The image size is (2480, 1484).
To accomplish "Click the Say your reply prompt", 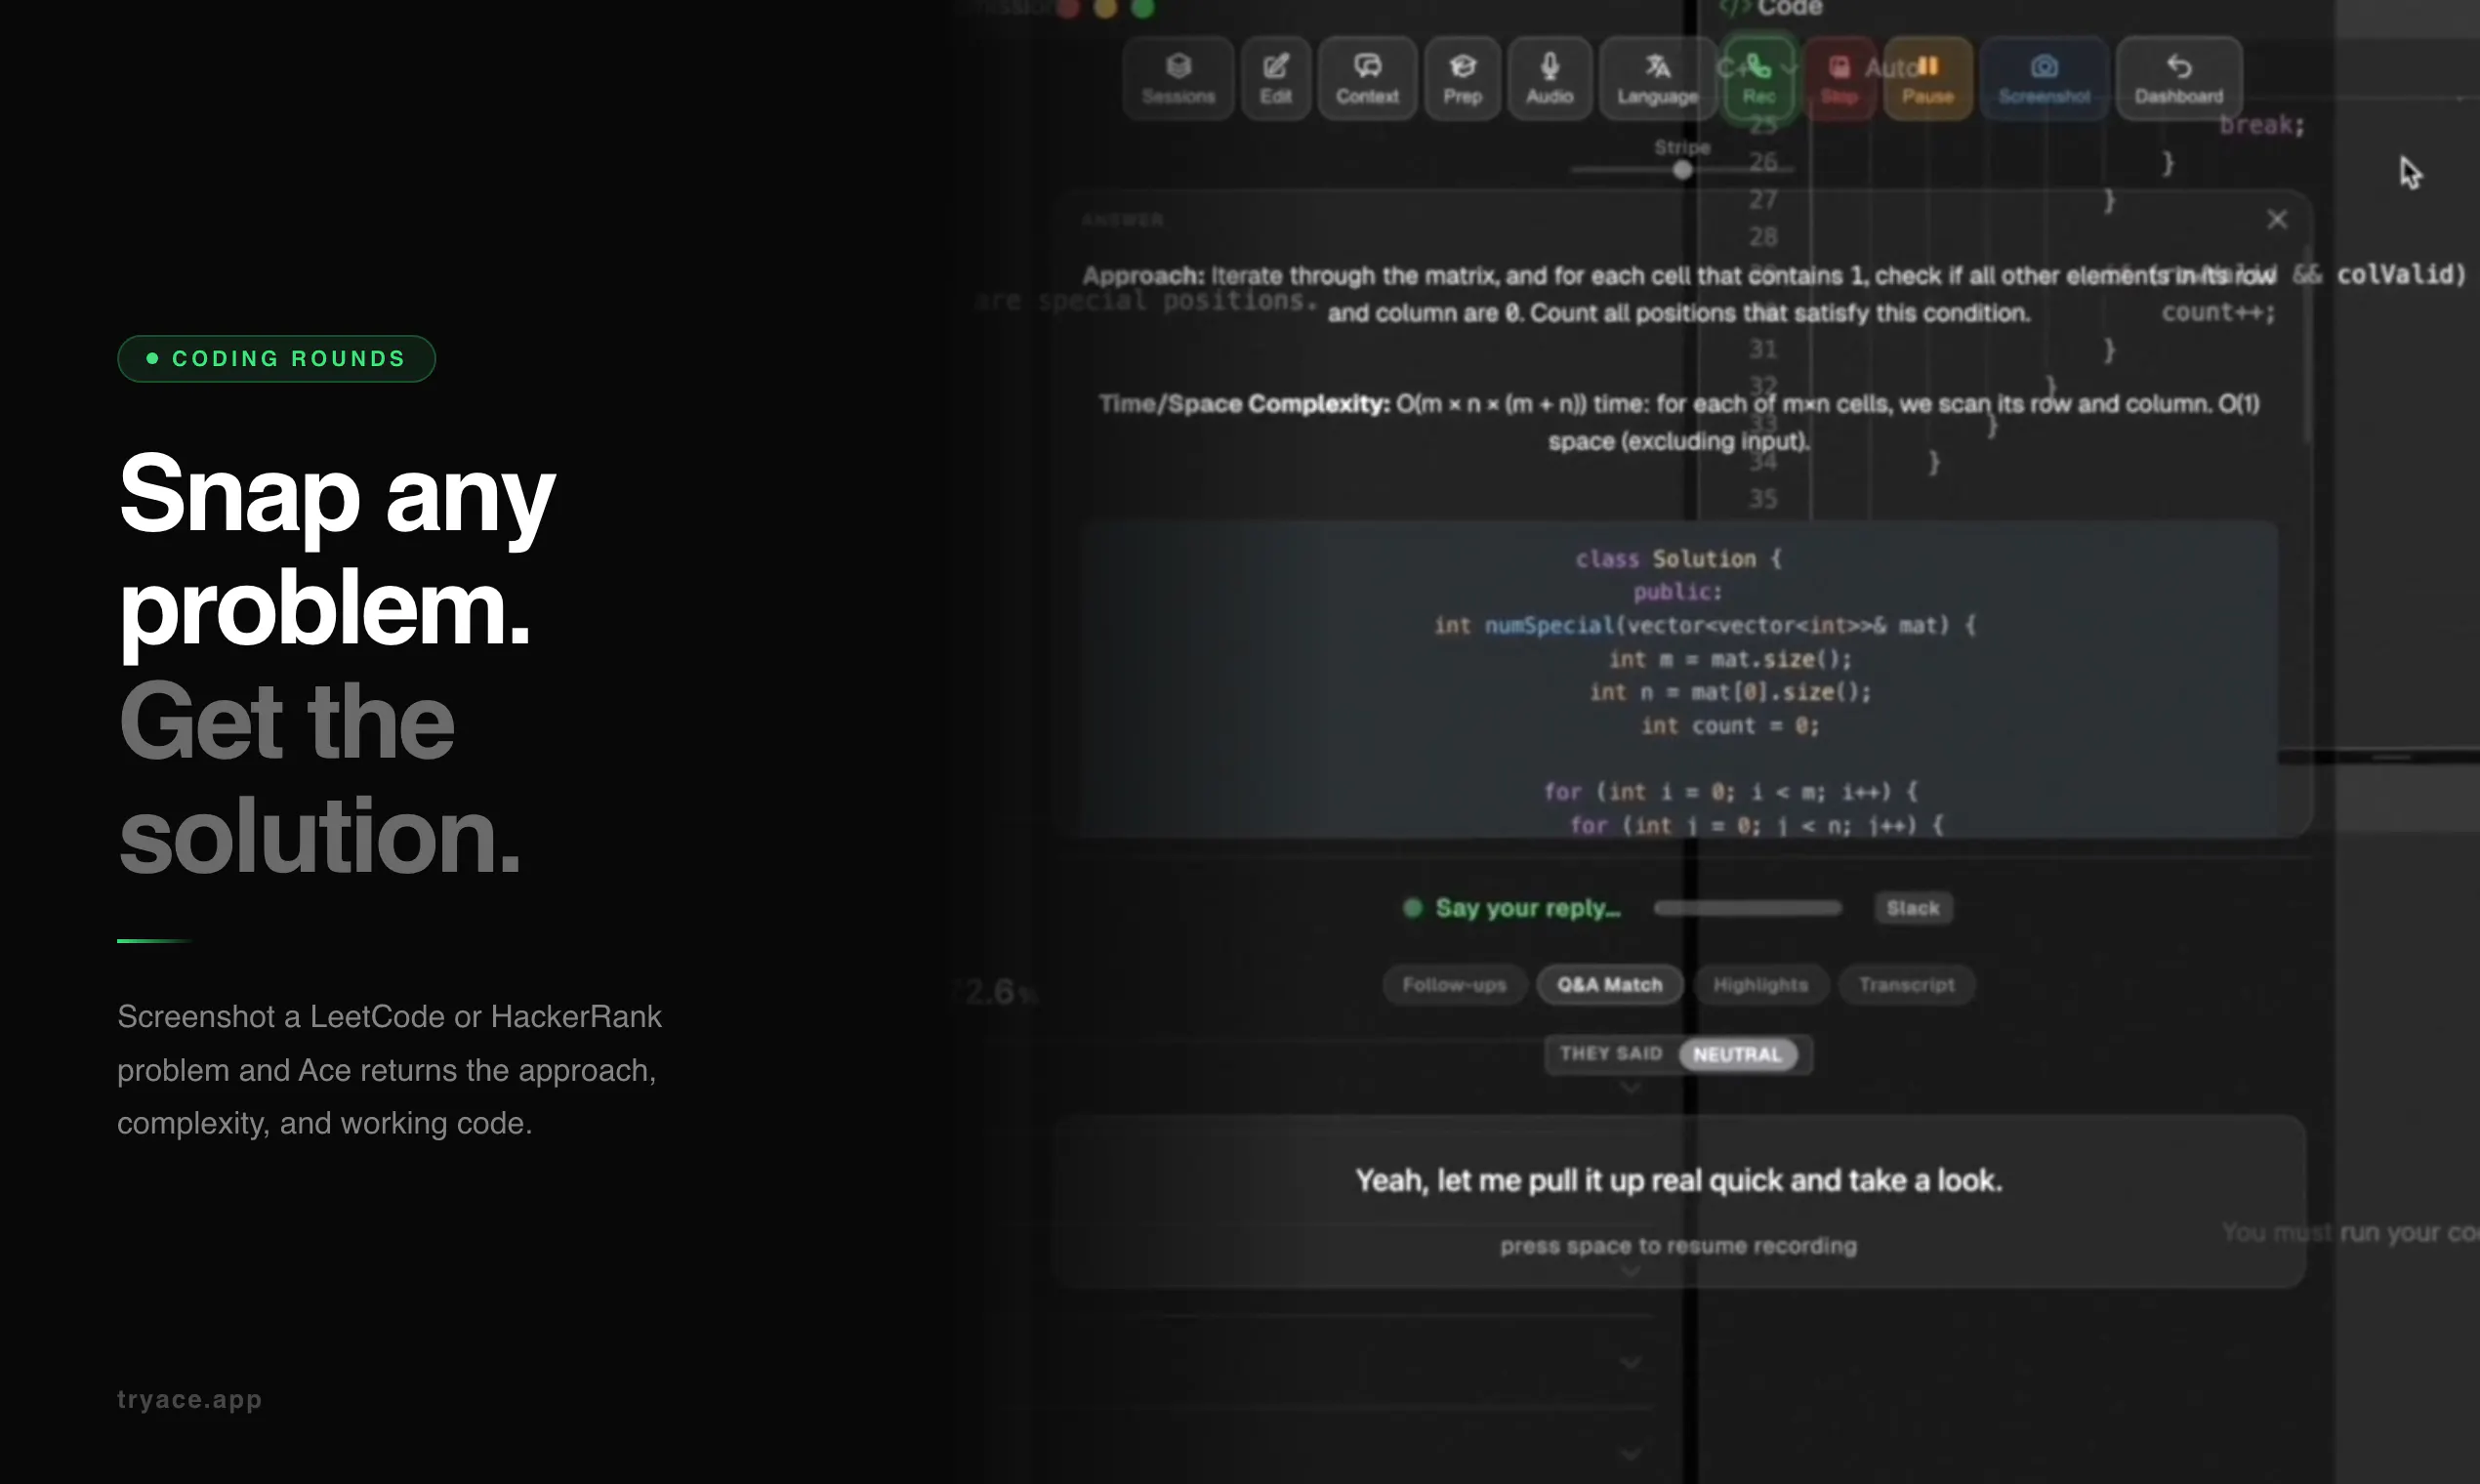I will [x=1527, y=908].
